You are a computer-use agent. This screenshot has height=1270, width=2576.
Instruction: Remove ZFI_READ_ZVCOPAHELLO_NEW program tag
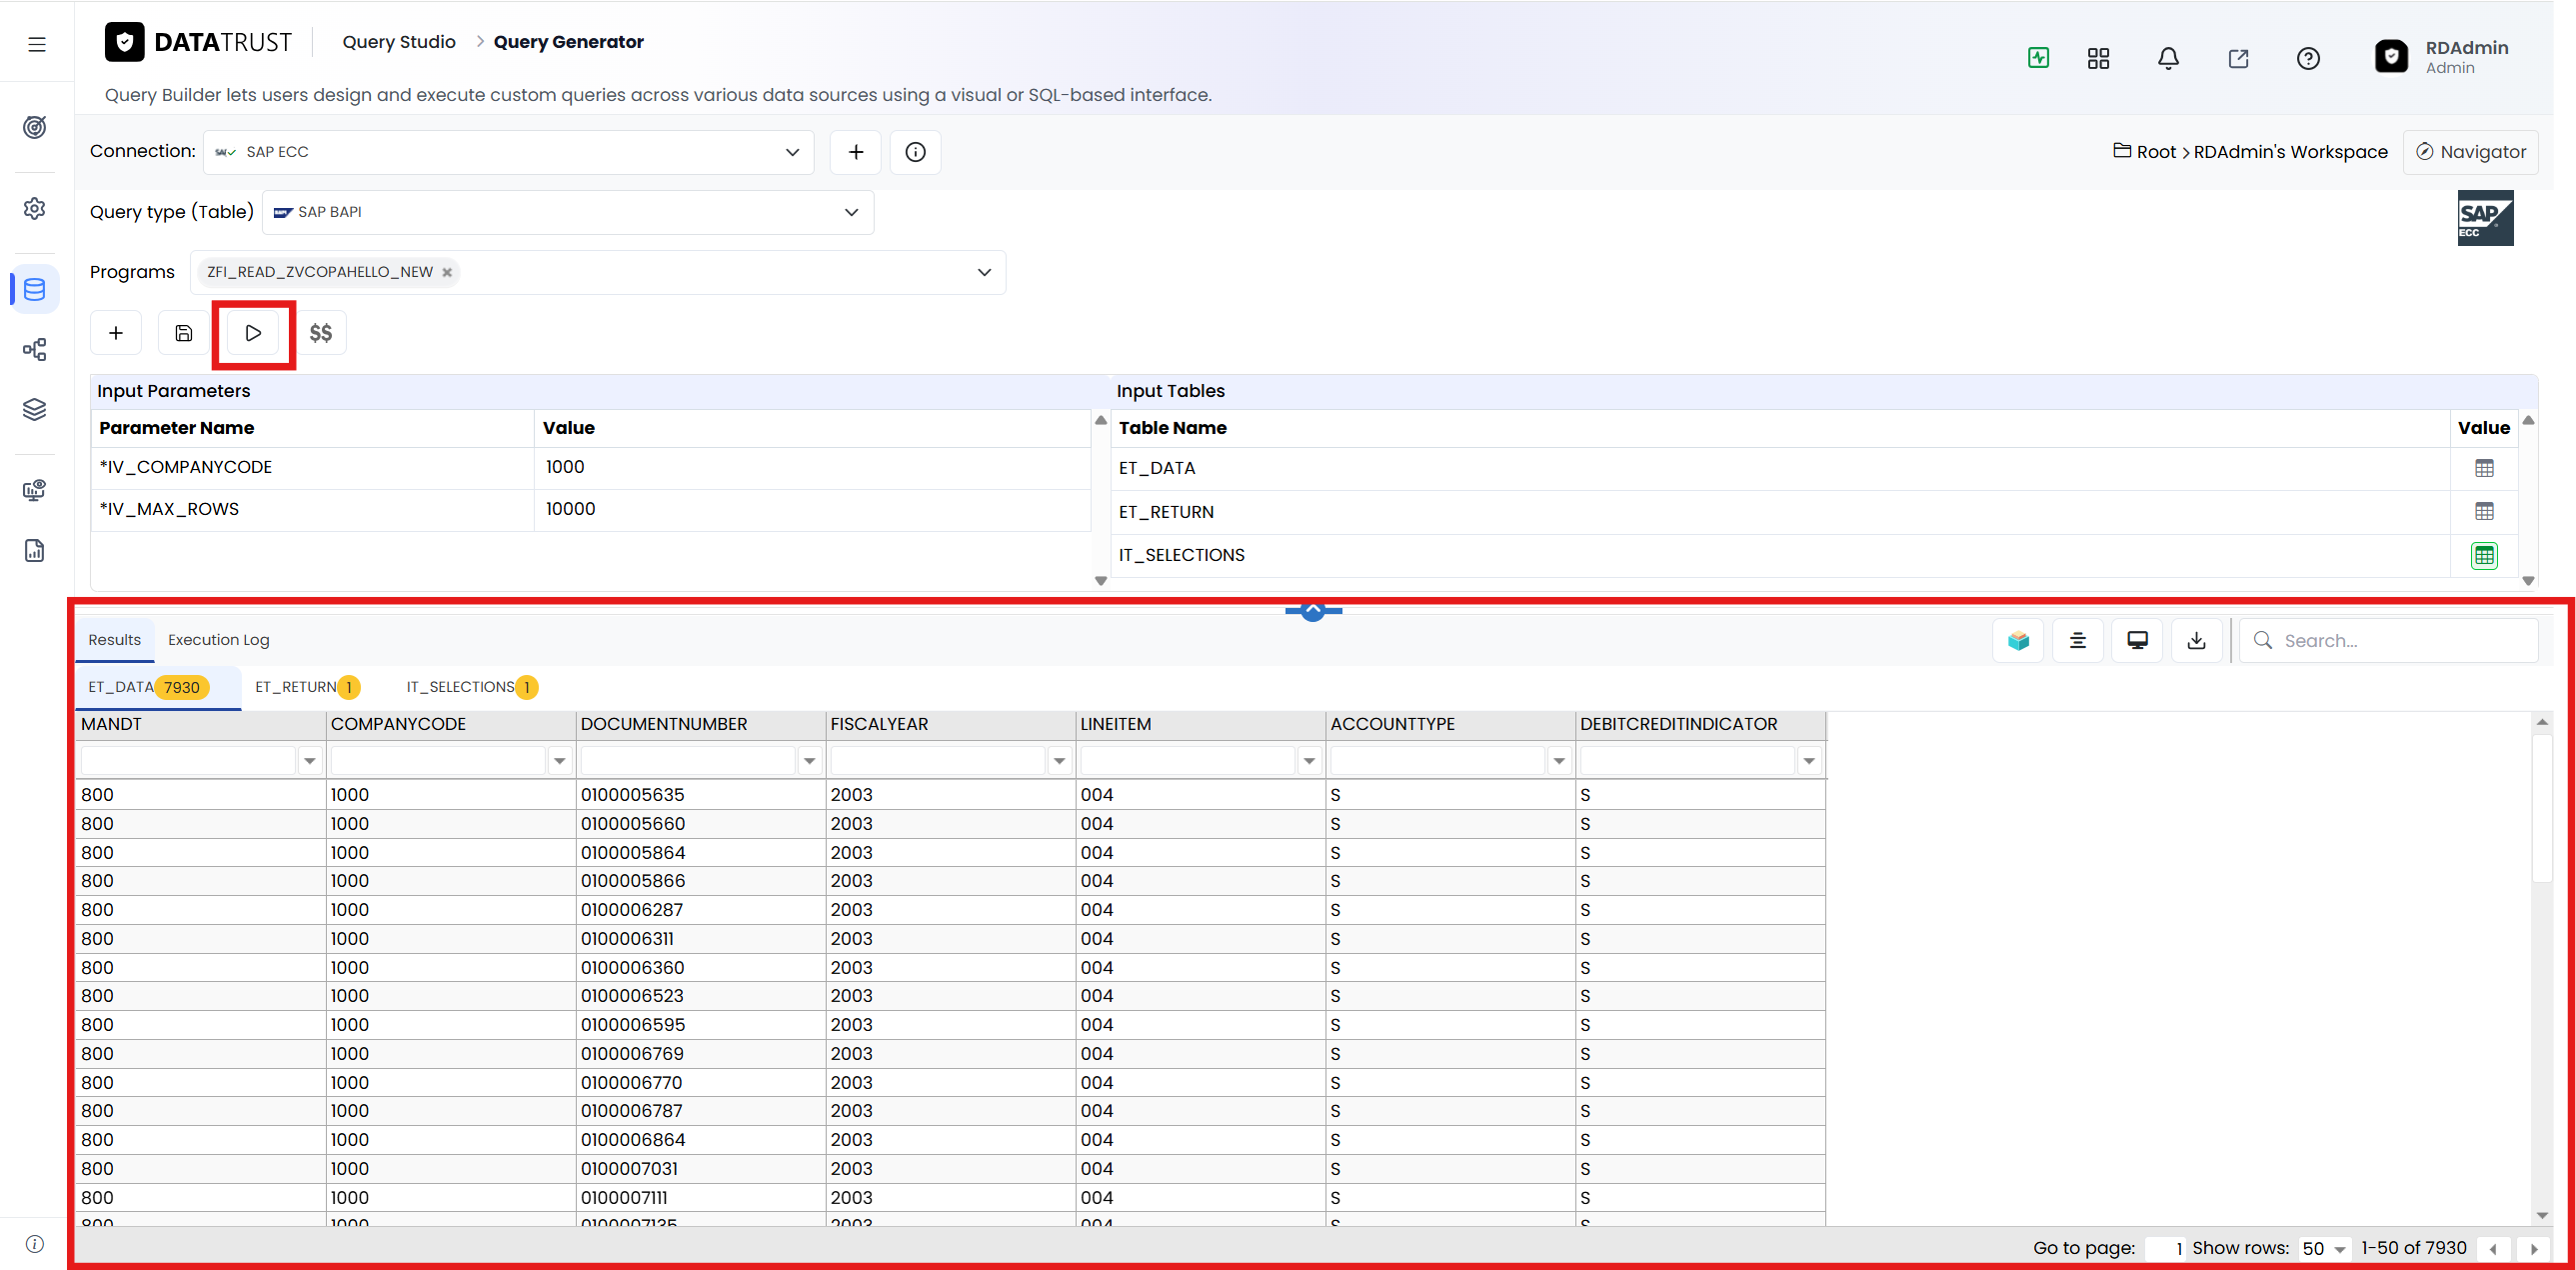pos(447,272)
